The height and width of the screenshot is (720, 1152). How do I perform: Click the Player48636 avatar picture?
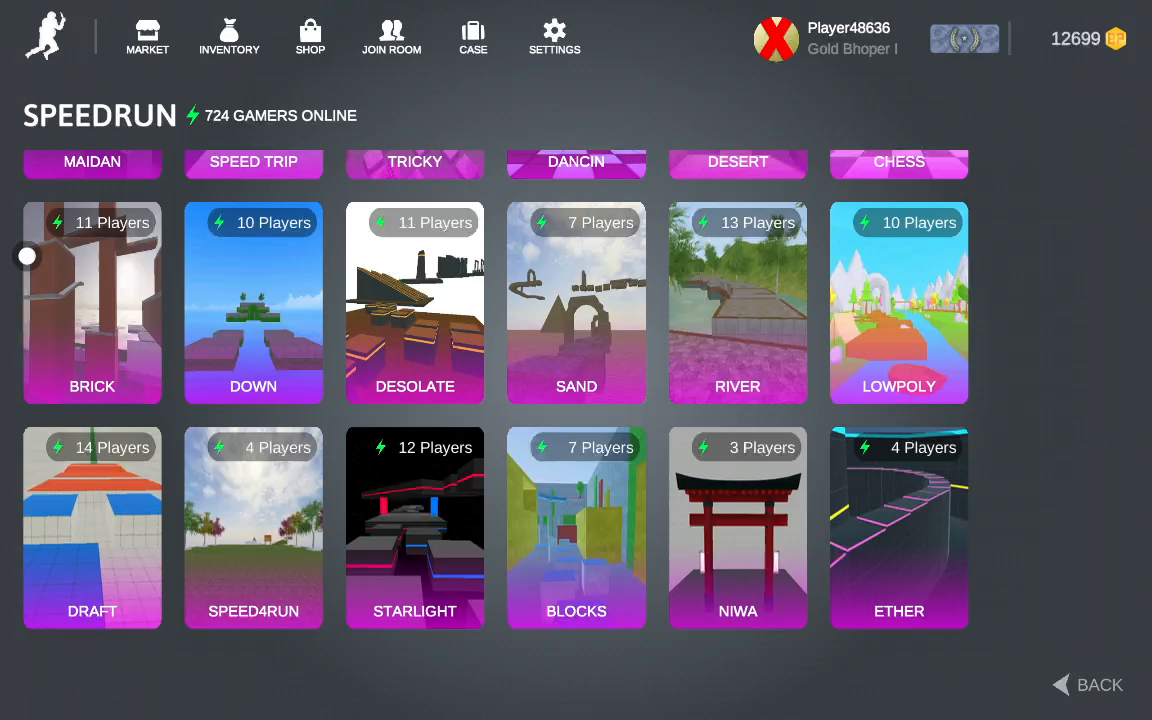(776, 39)
